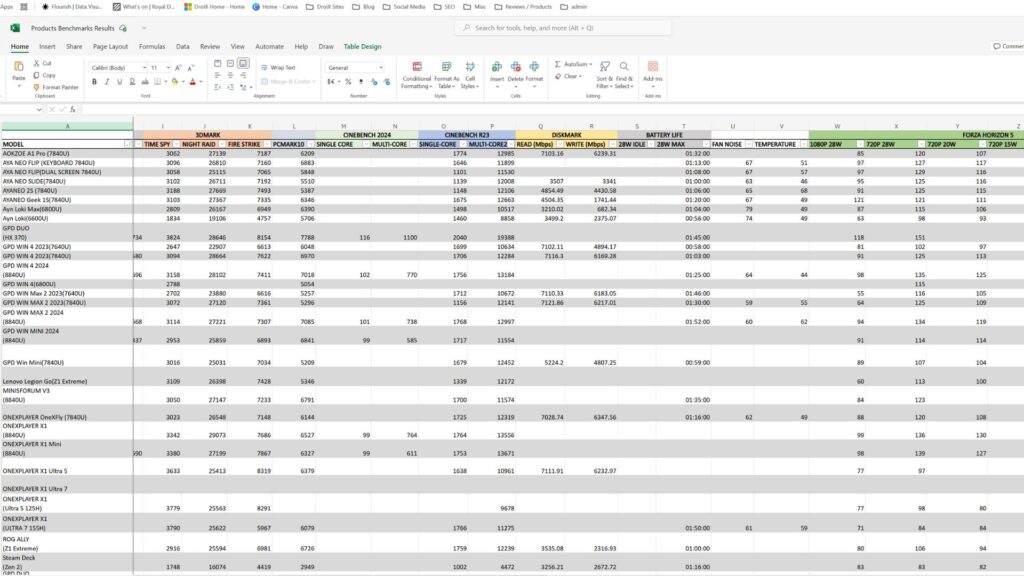Toggle Wrap Text
The image size is (1024, 576).
[x=278, y=67]
